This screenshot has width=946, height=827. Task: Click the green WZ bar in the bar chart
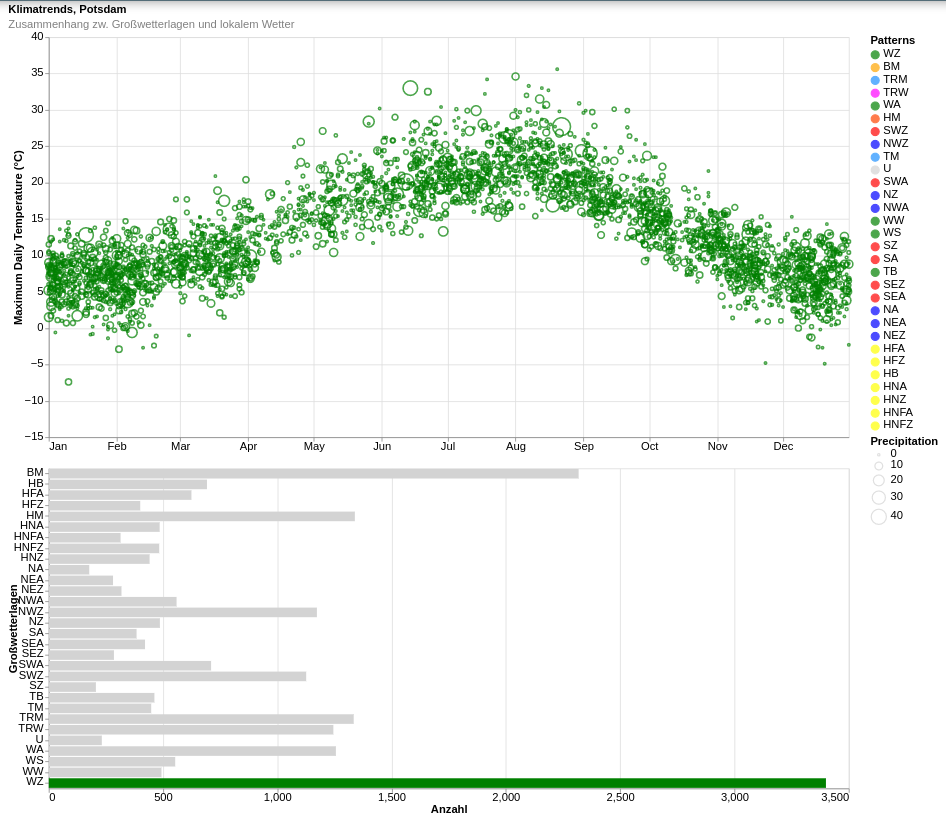(x=437, y=783)
